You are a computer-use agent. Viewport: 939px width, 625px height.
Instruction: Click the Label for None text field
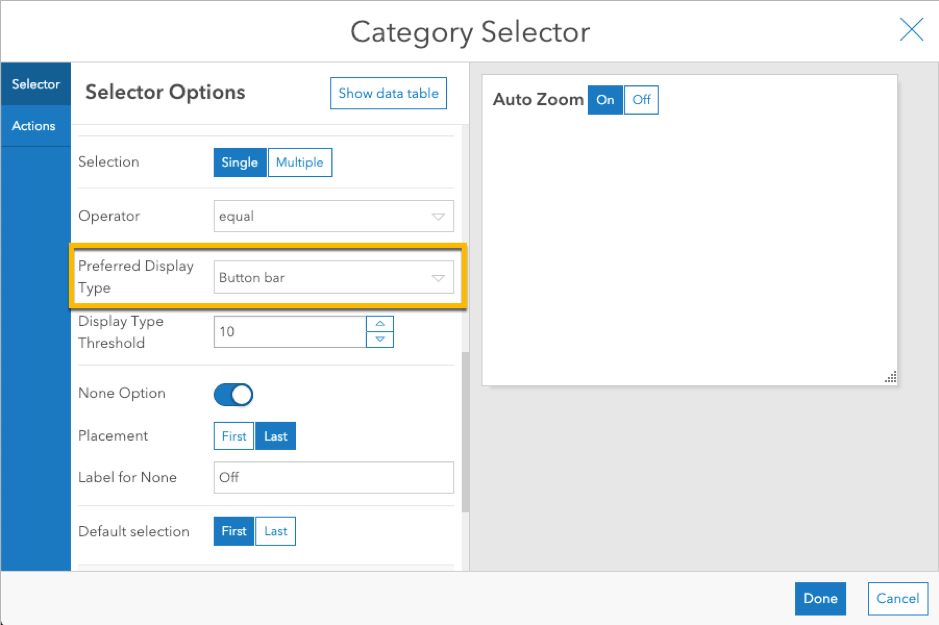click(334, 477)
